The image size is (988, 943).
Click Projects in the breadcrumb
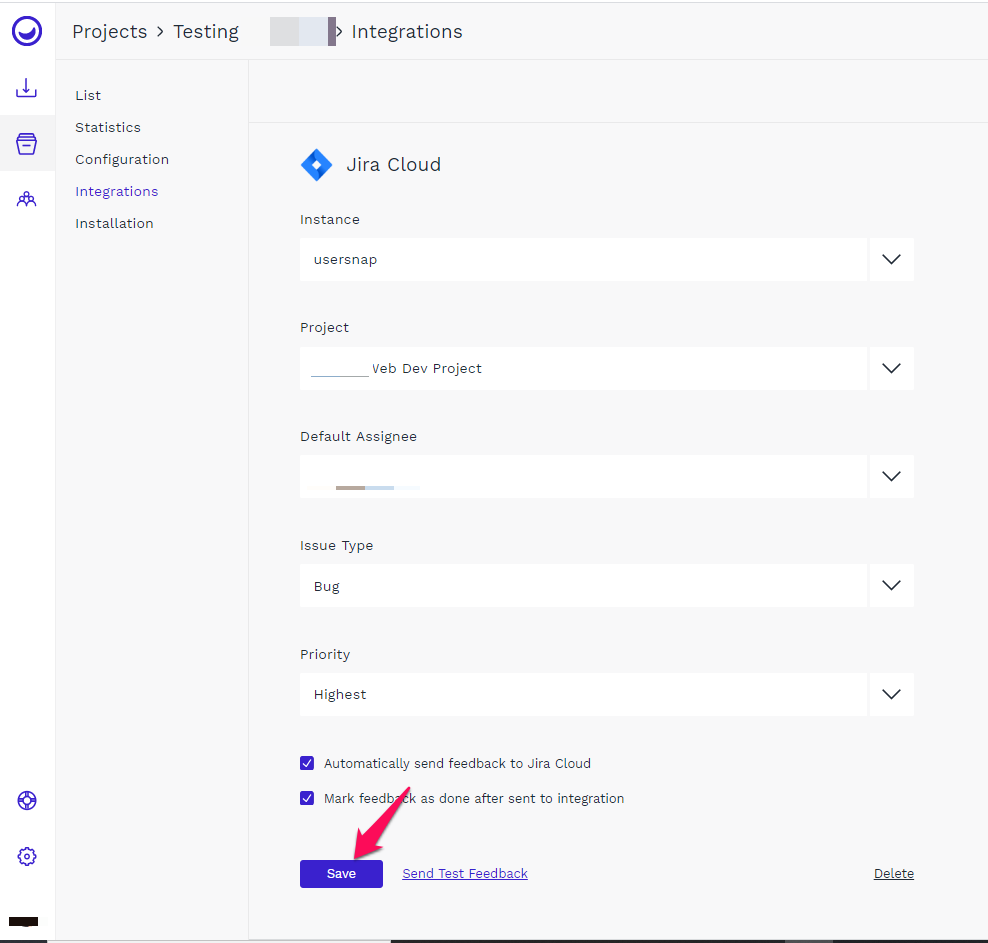[x=110, y=31]
